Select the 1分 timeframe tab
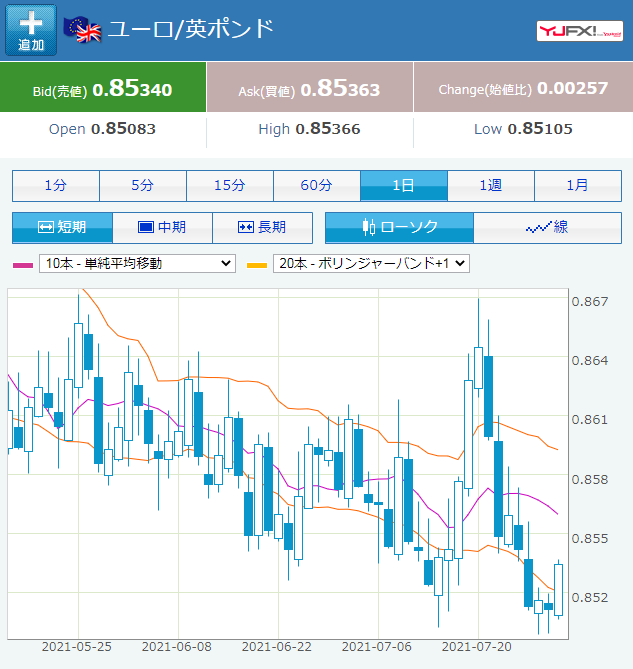The image size is (633, 669). [56, 186]
